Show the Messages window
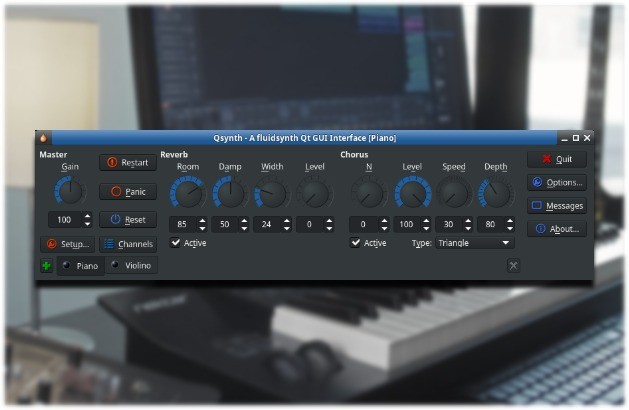 tap(557, 206)
